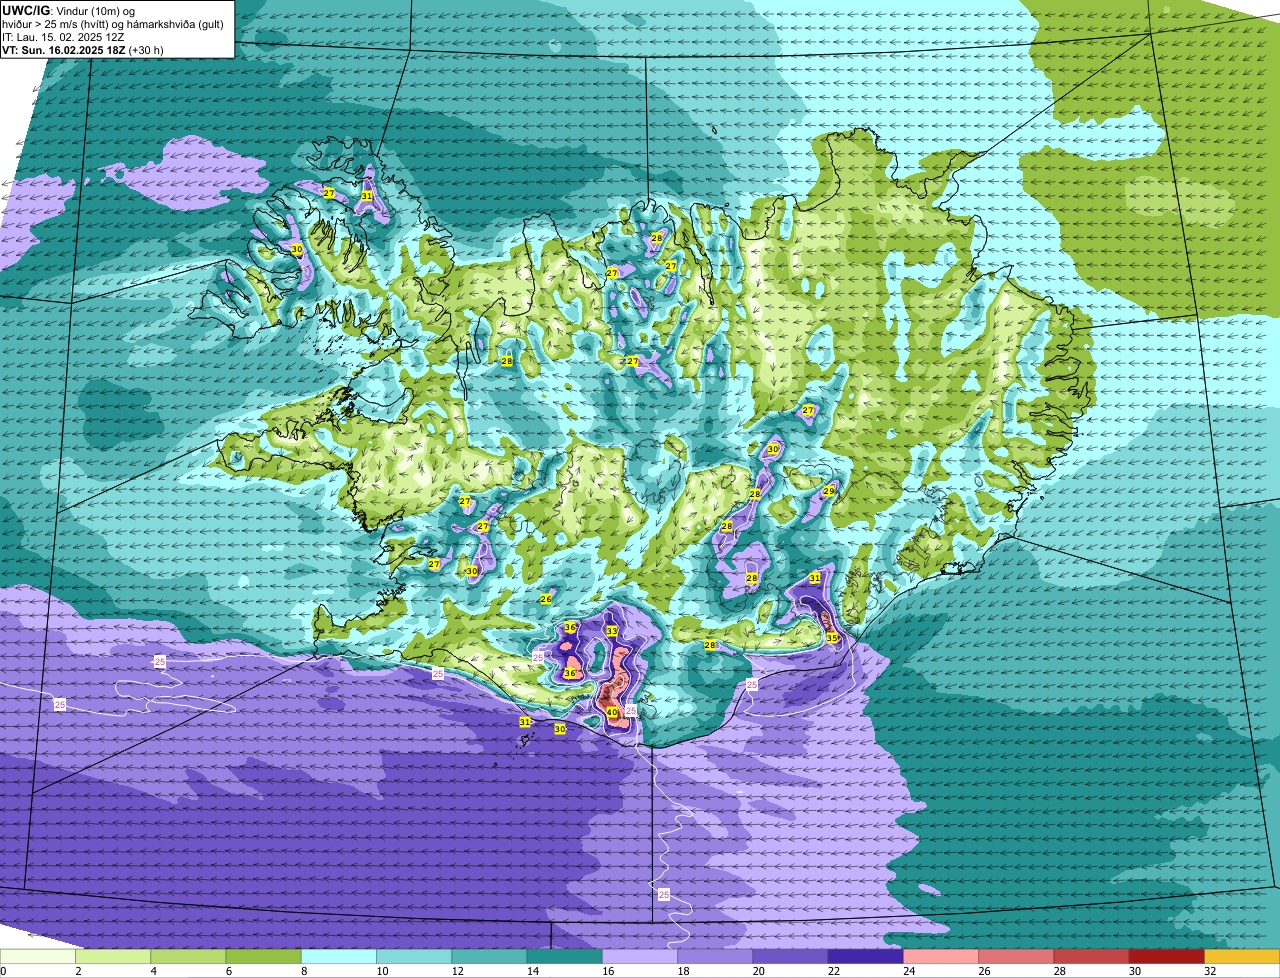Select the purple swatch between 20 and 22

tap(790, 957)
